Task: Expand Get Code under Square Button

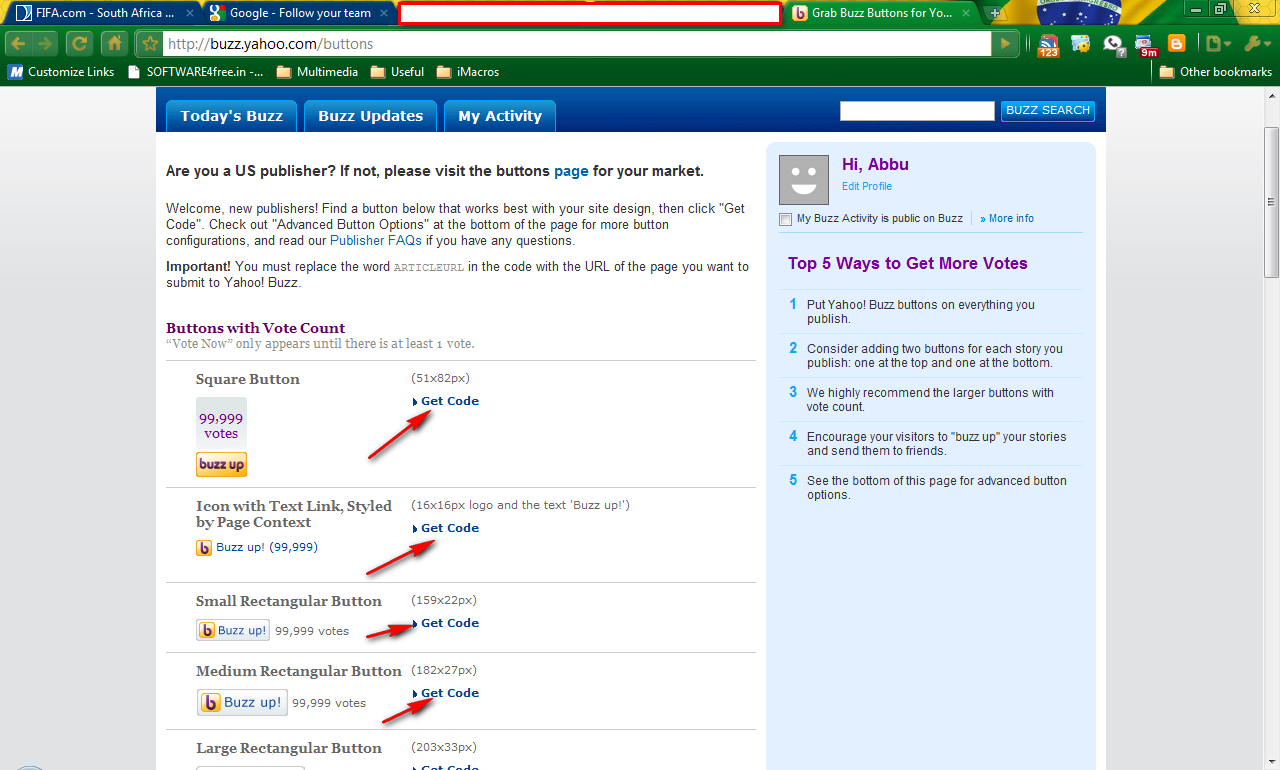Action: 449,400
